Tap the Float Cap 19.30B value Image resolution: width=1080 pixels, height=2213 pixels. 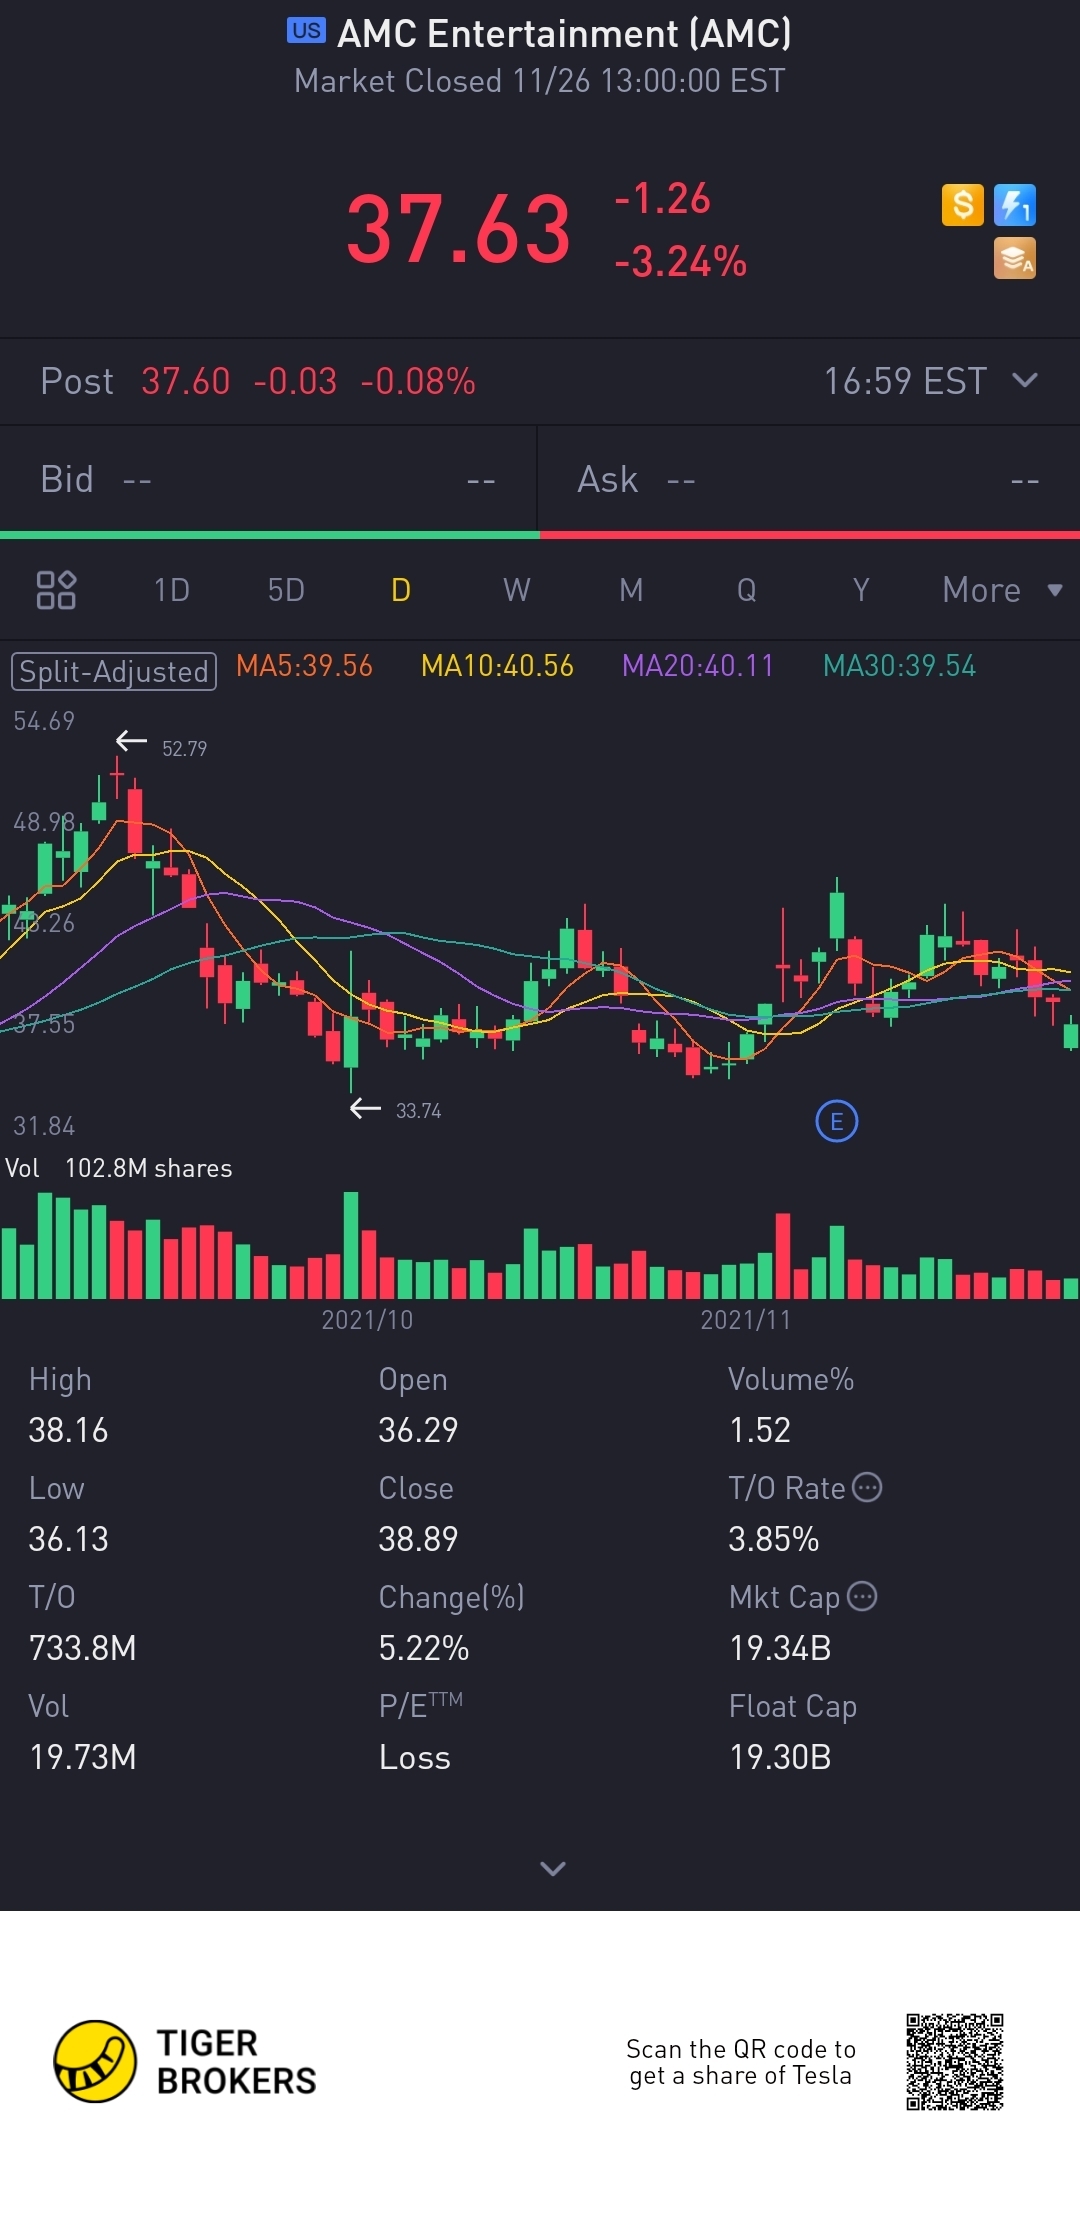(x=780, y=1757)
